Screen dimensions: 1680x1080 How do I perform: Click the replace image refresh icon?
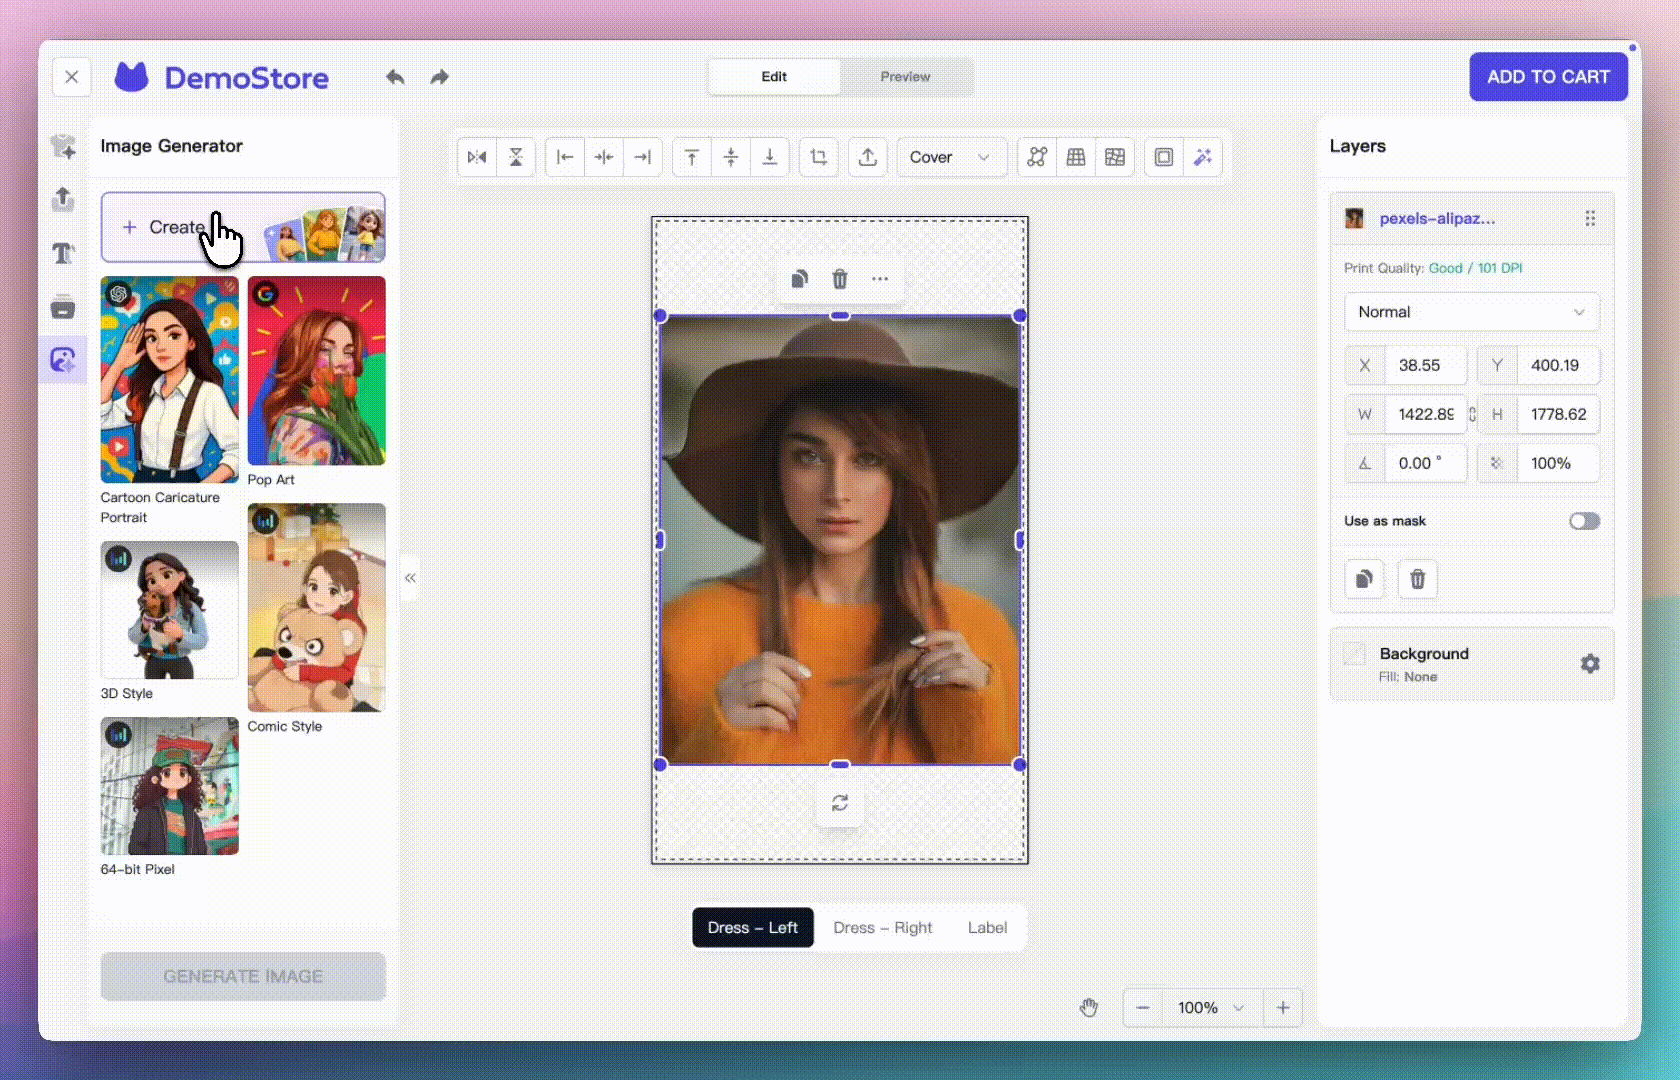point(840,803)
